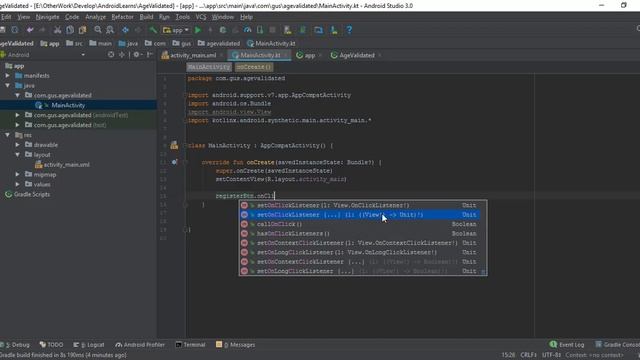Choose the callOnClick() completion suggestion
640x360 pixels.
[x=359, y=224]
